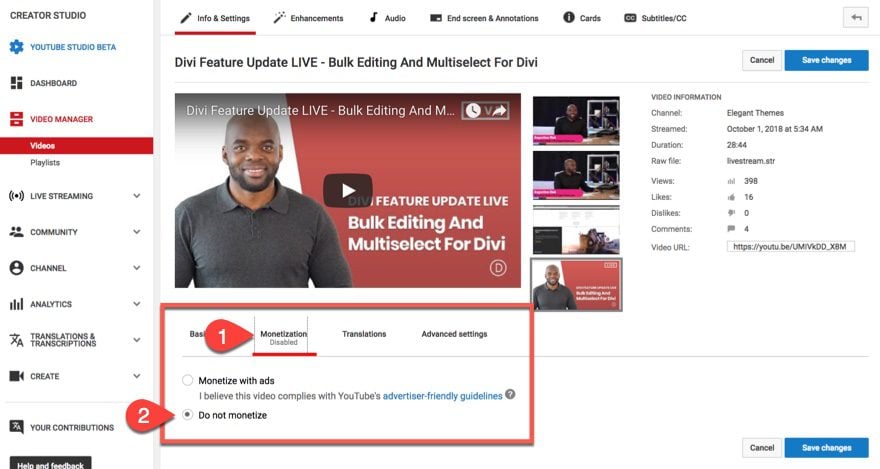The image size is (880, 469).
Task: Click the Your Contributions sidebar label
Action: [72, 427]
